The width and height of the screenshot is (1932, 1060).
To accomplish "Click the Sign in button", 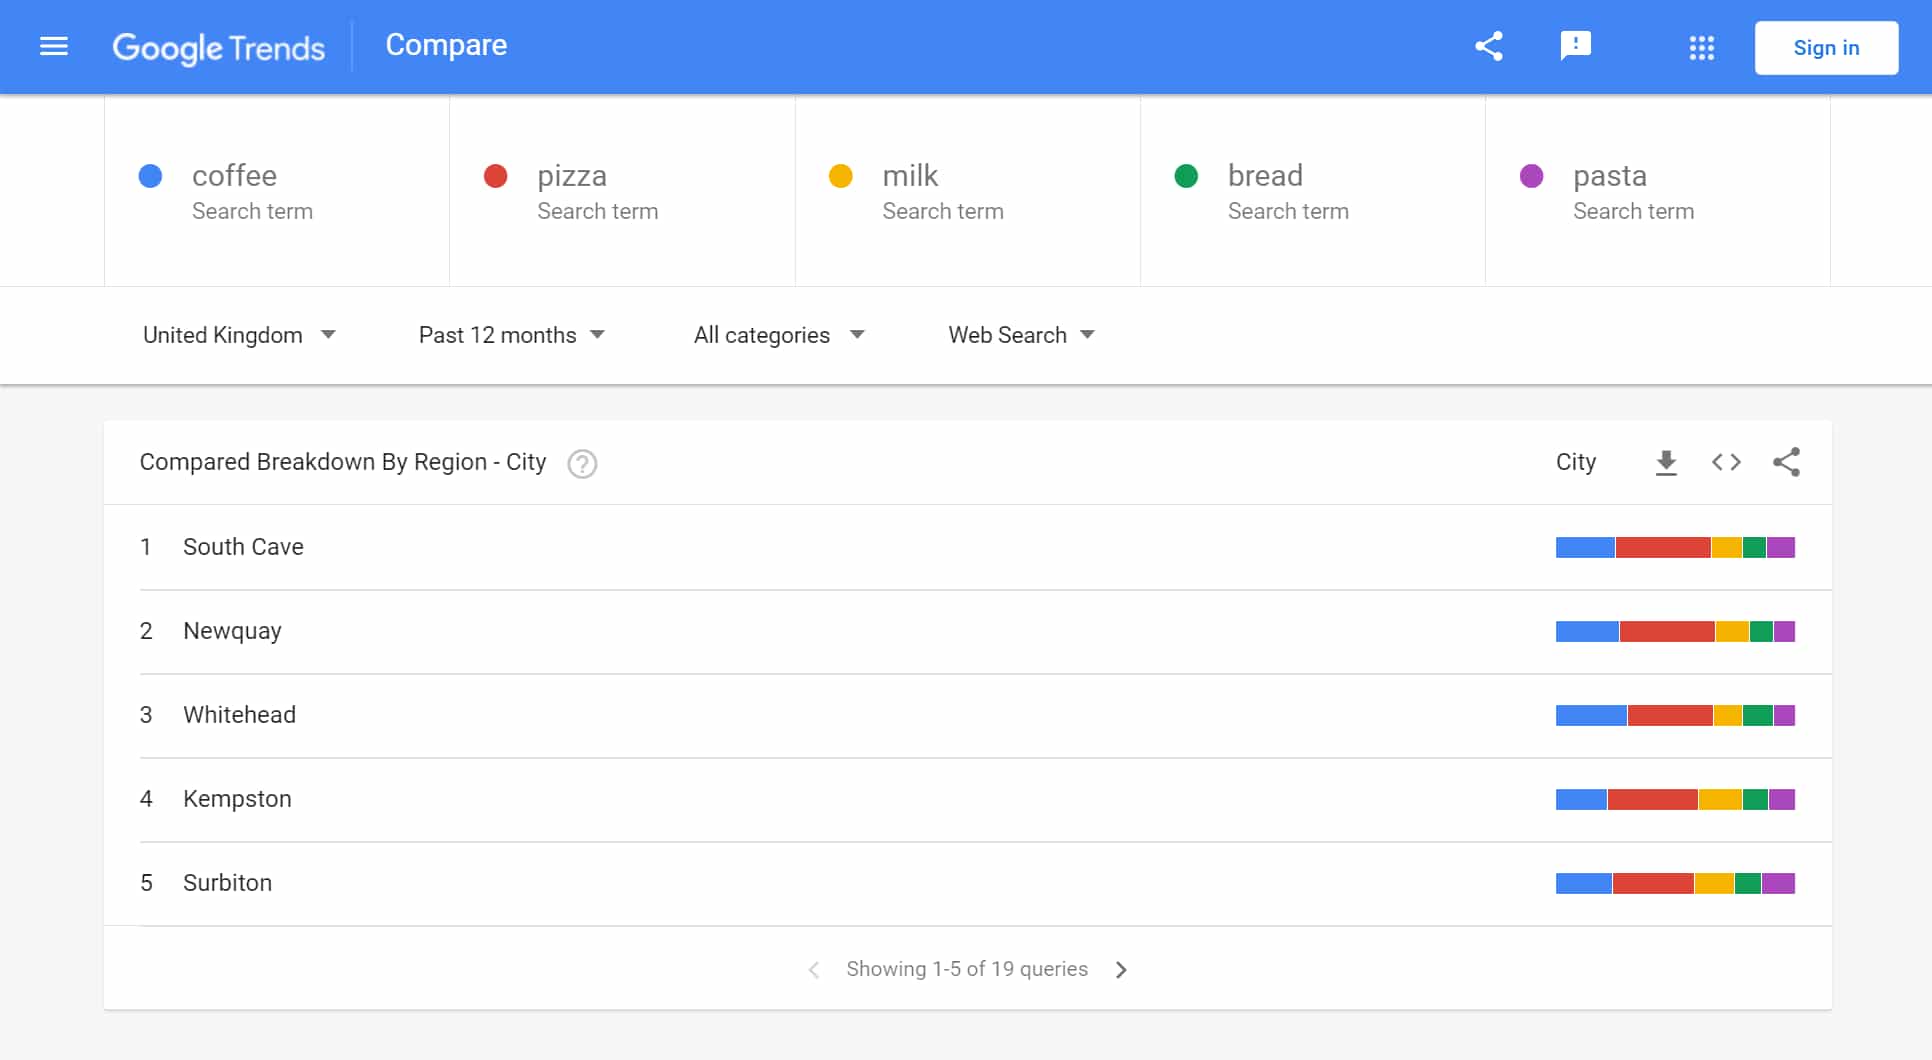I will click(x=1826, y=48).
